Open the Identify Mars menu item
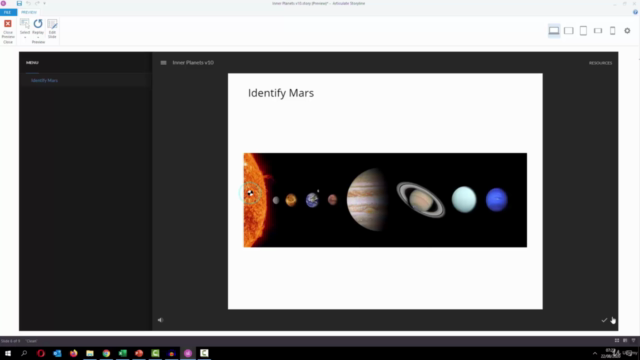Image resolution: width=640 pixels, height=360 pixels. [44, 80]
